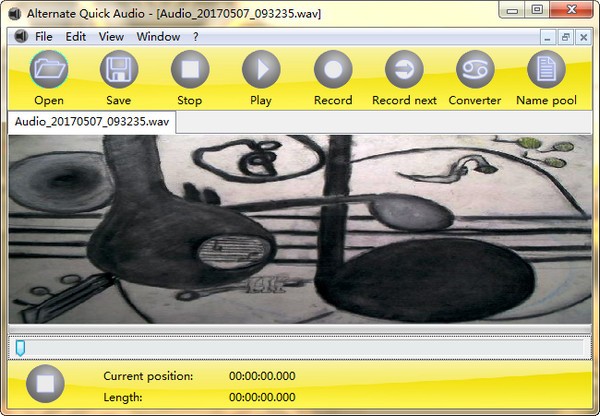Open an audio file with Open icon
This screenshot has width=600, height=416.
point(49,70)
